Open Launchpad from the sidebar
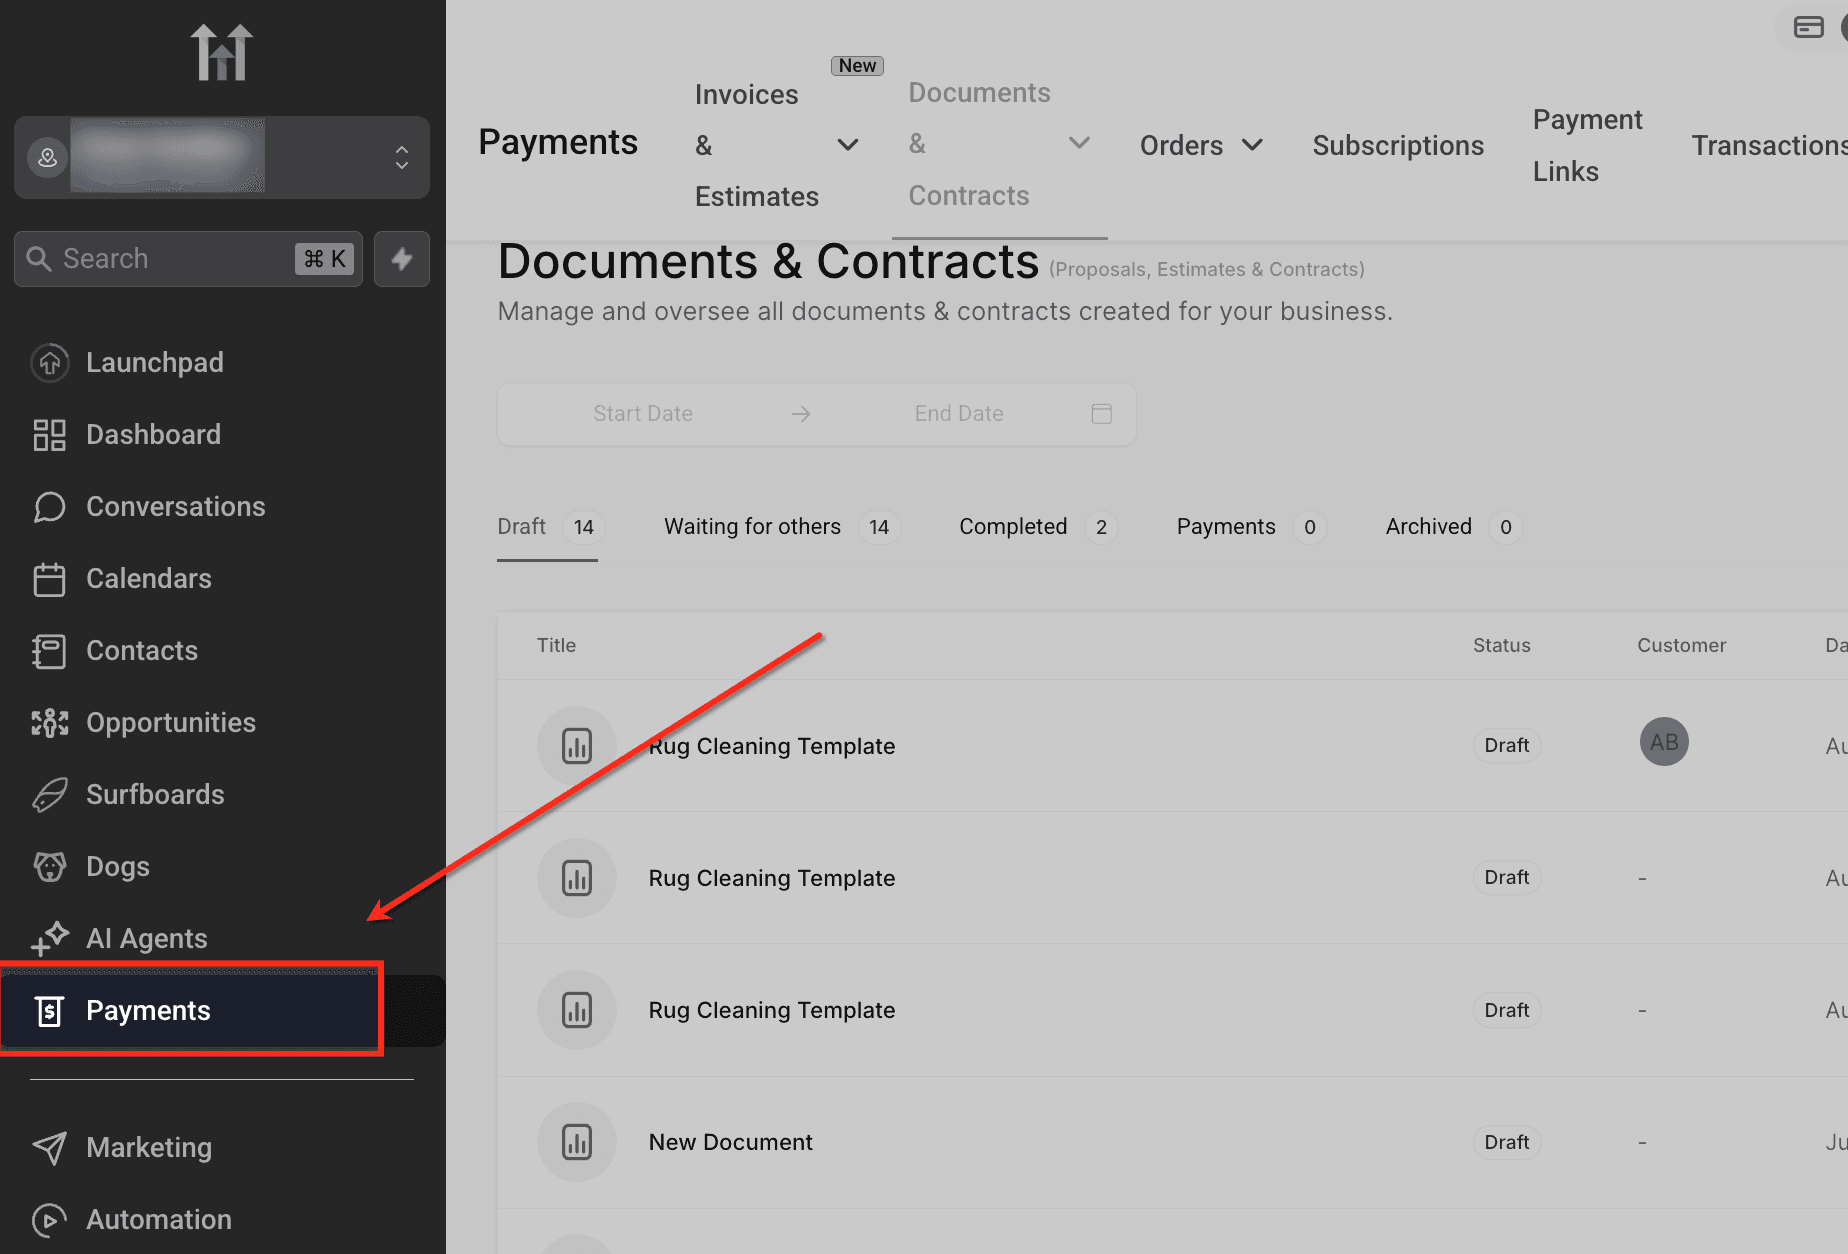The height and width of the screenshot is (1254, 1848). tap(126, 362)
